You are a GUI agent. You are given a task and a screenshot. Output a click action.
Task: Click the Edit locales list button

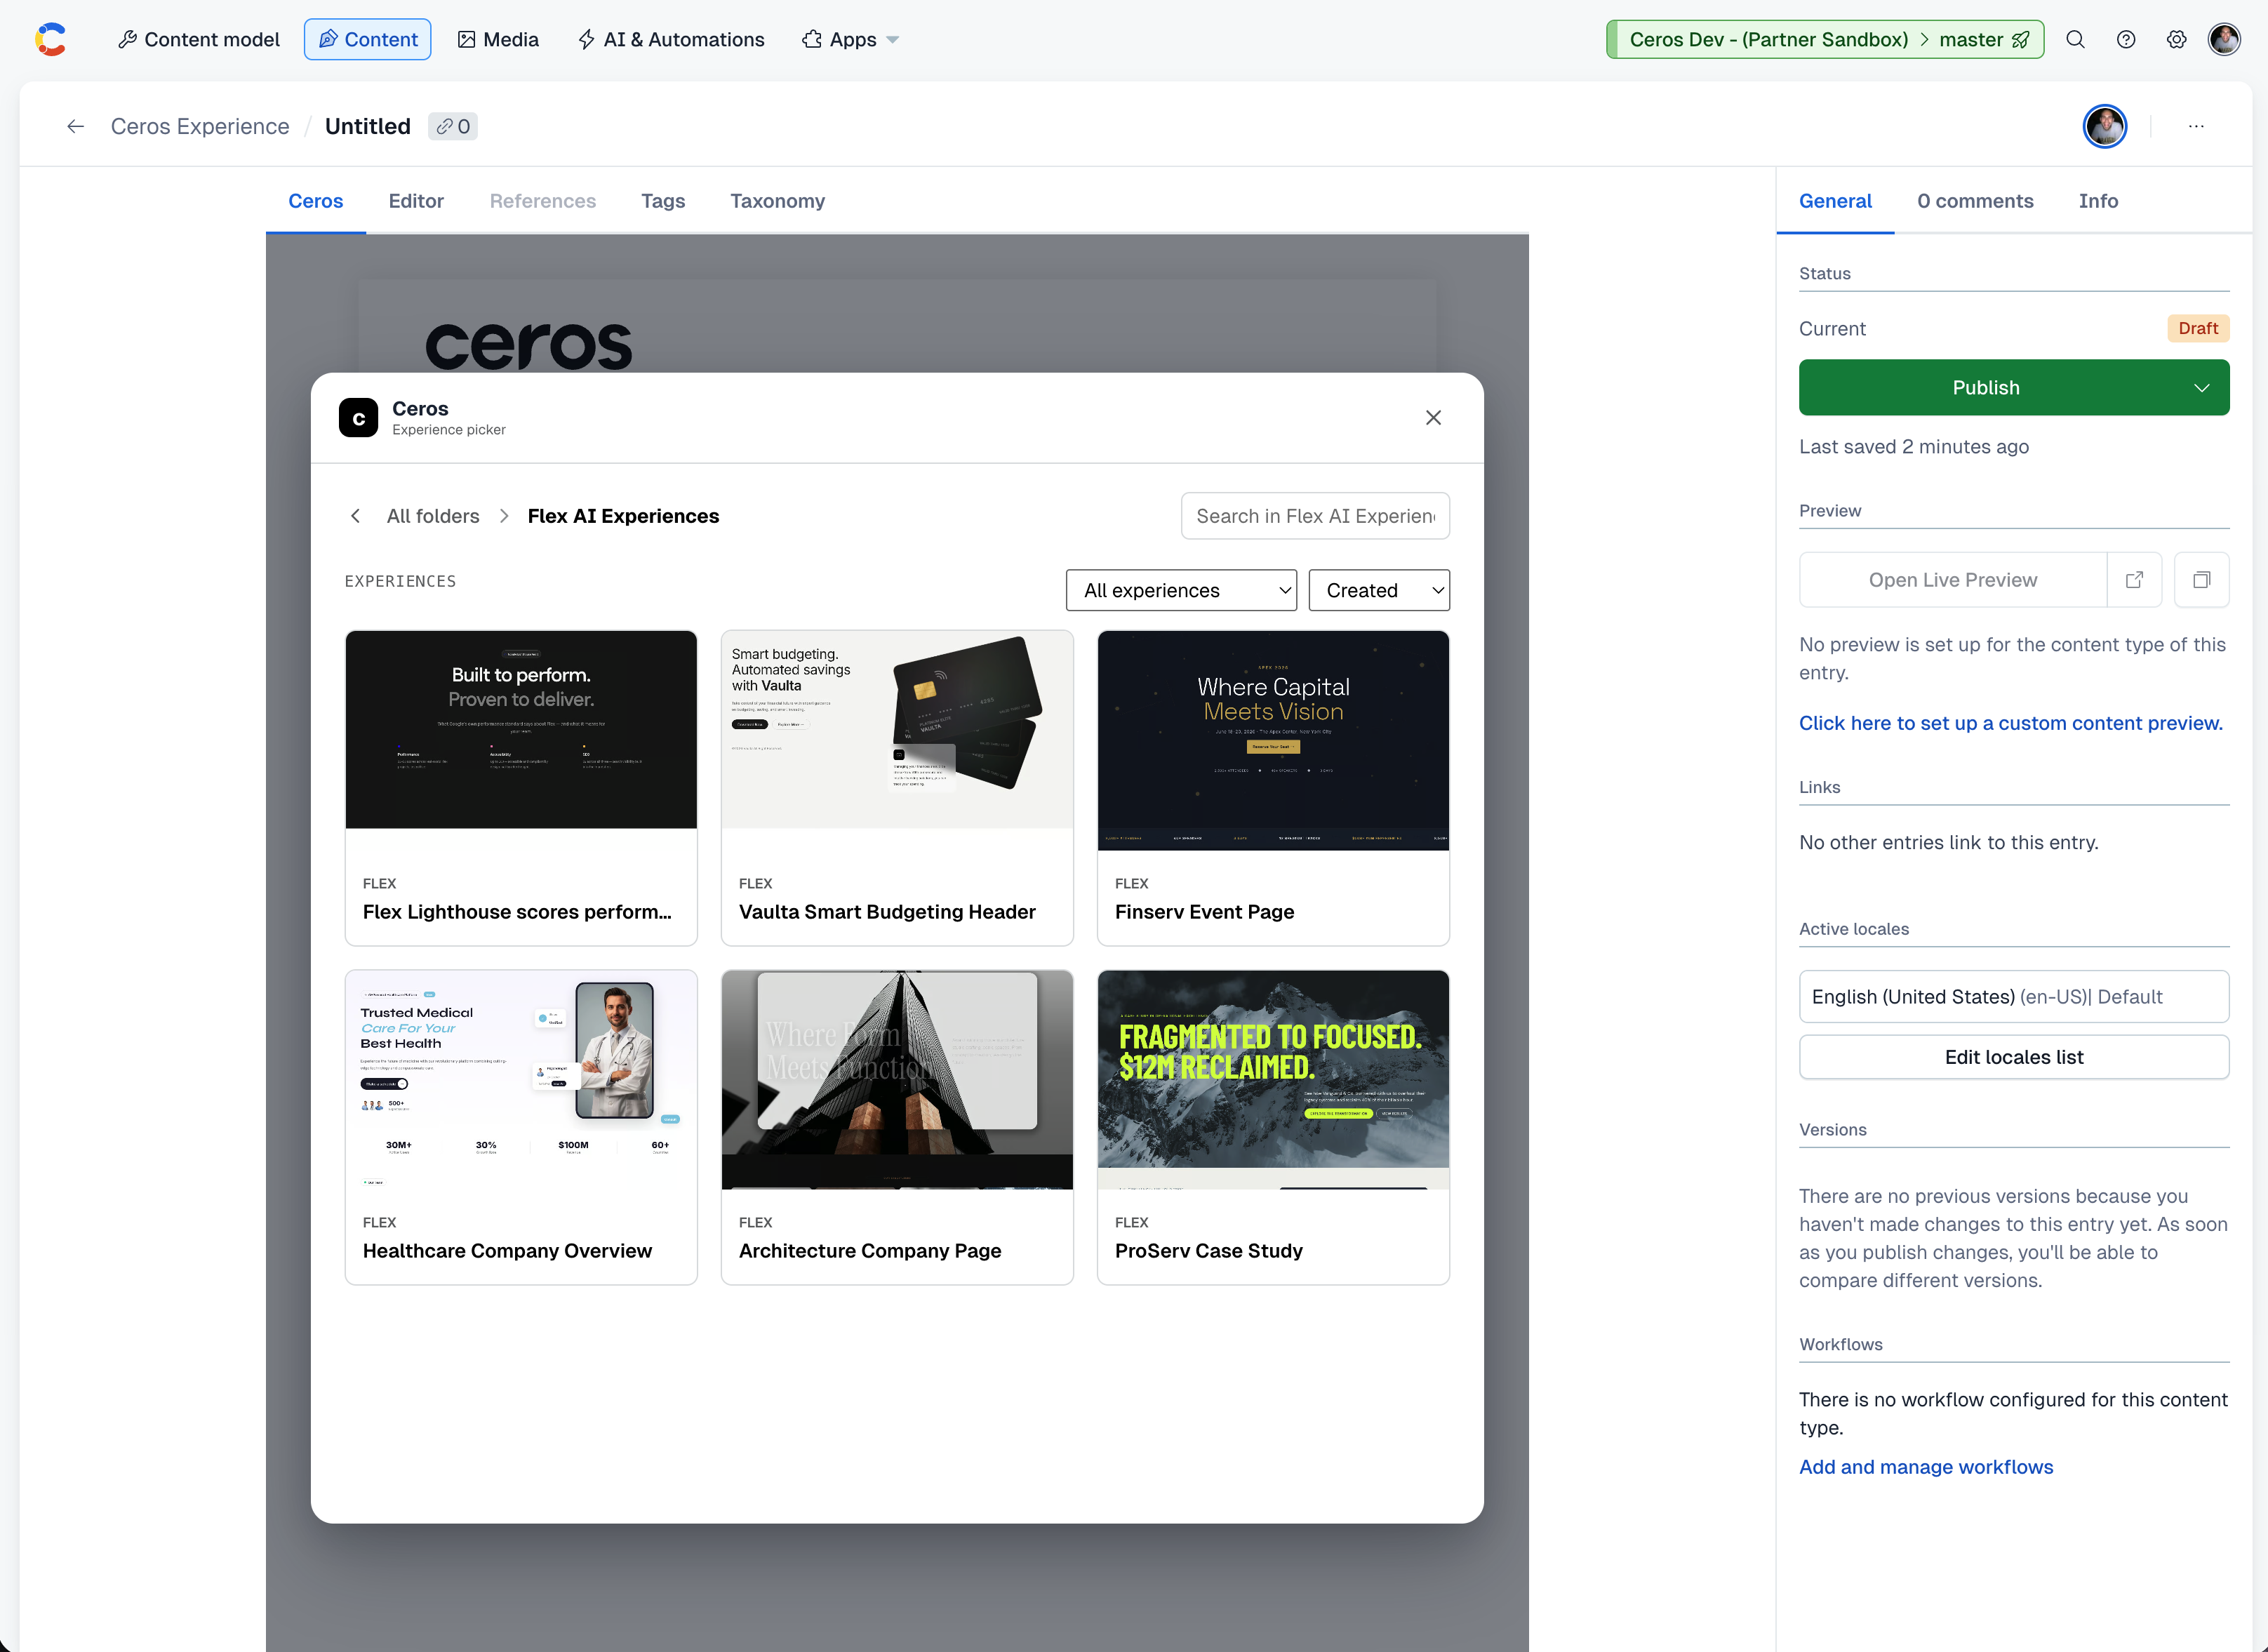pos(2013,1057)
